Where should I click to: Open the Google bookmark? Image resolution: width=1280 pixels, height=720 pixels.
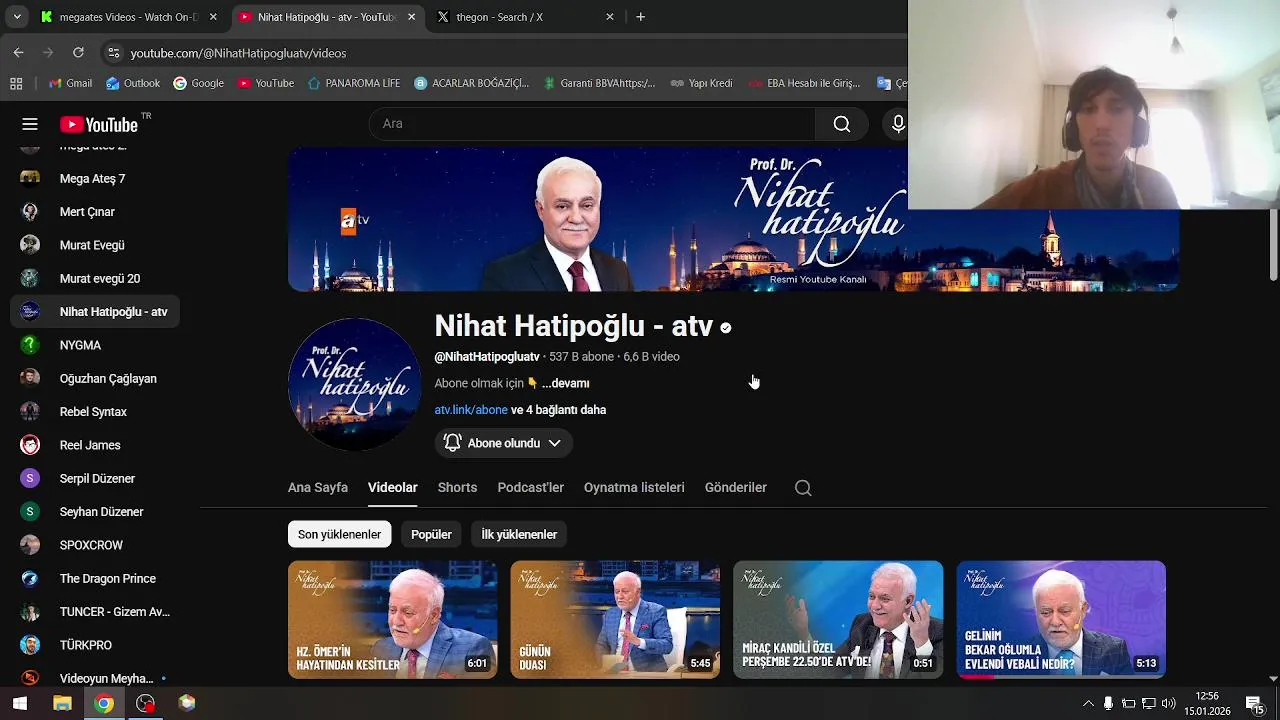(198, 83)
